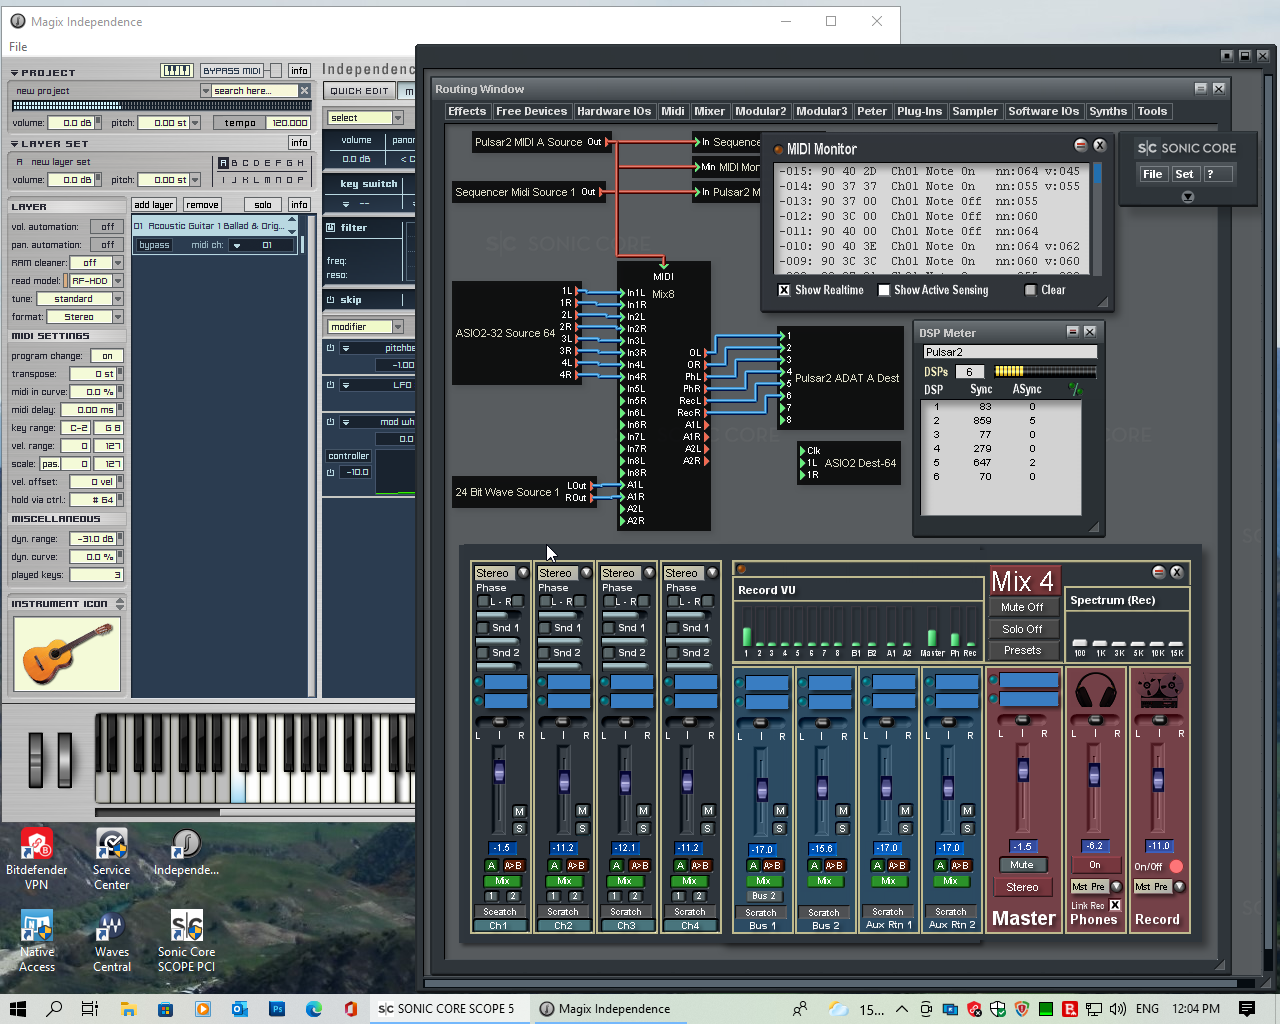Click the A button on Ch4
The width and height of the screenshot is (1280, 1024).
(x=680, y=866)
